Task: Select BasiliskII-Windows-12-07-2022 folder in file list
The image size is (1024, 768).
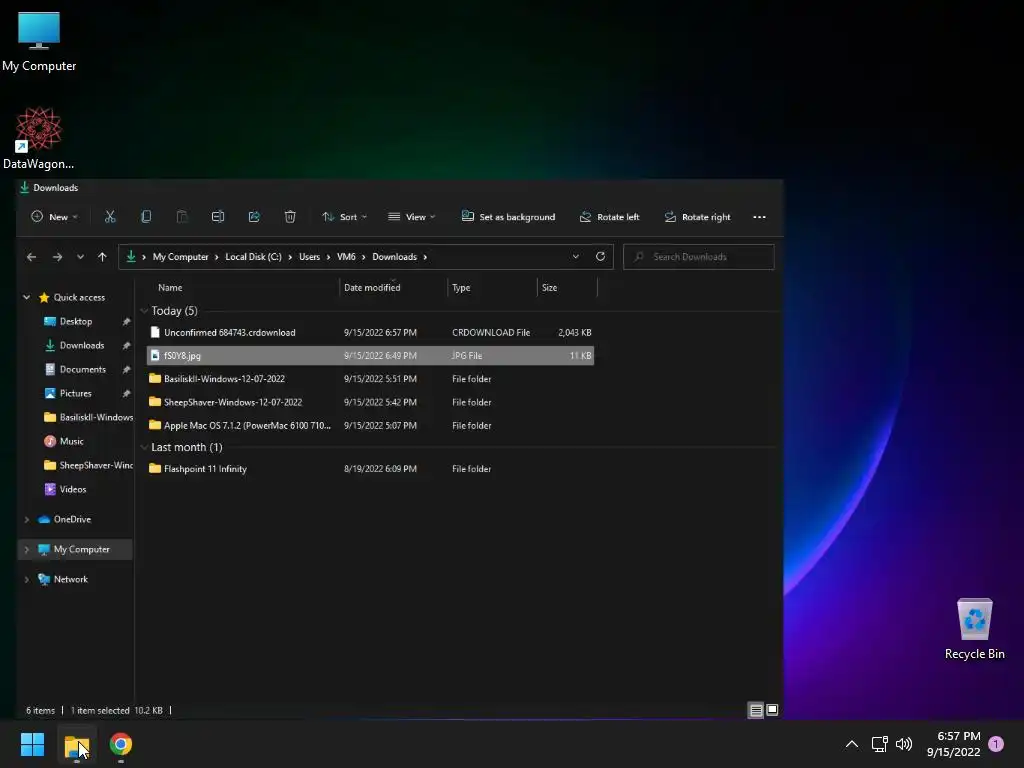Action: (370, 379)
